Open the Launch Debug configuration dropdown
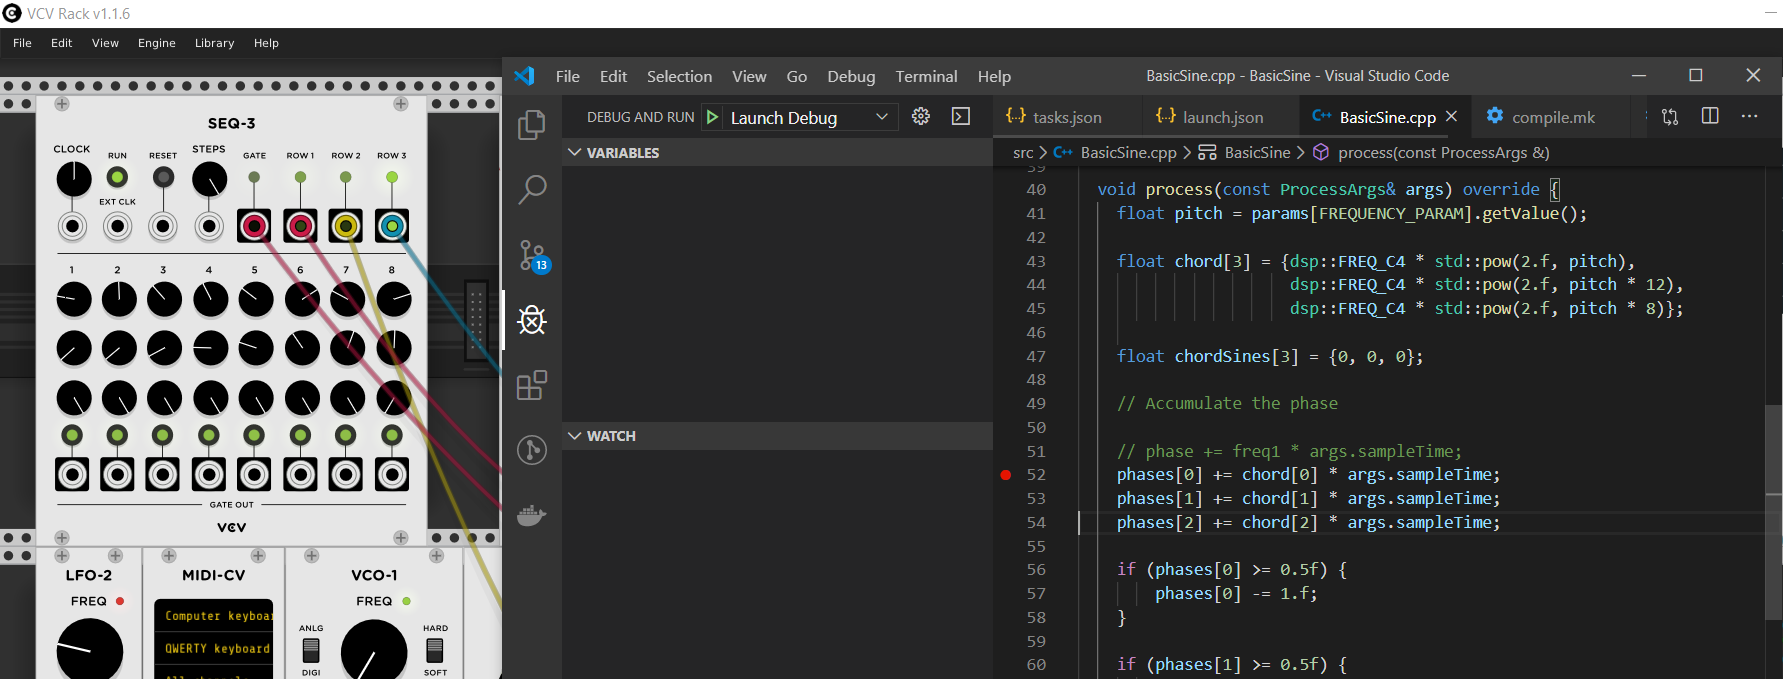1783x679 pixels. pyautogui.click(x=808, y=117)
